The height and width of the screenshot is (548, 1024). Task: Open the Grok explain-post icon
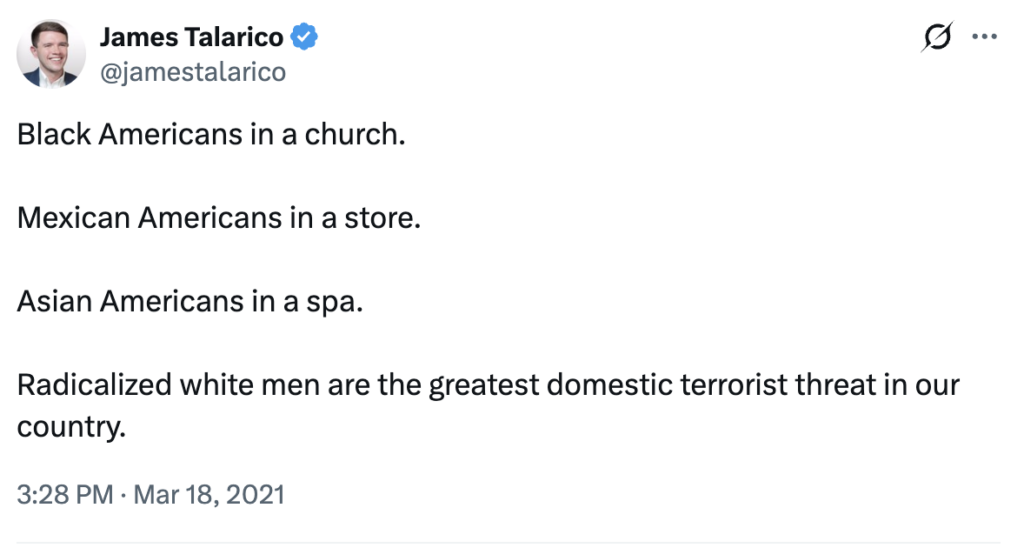[937, 37]
